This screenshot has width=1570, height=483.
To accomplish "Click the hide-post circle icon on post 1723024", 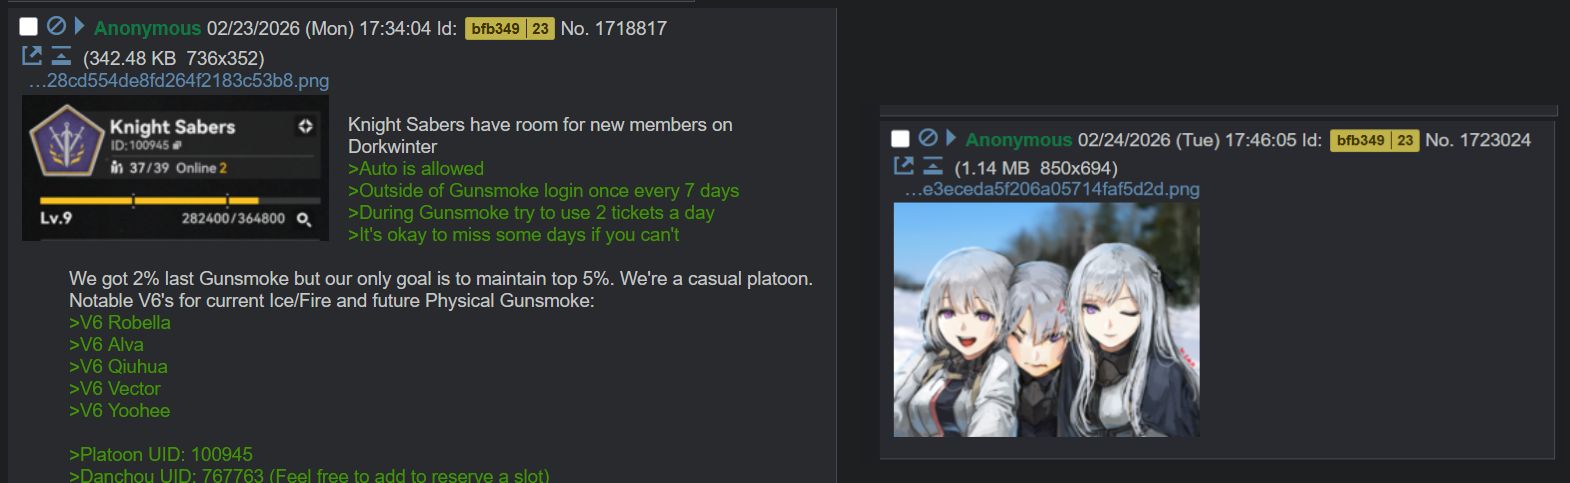I will tap(928, 138).
